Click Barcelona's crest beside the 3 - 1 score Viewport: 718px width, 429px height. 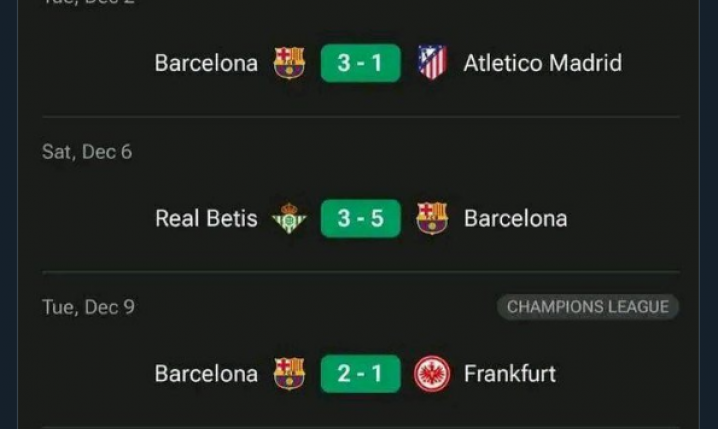(x=289, y=63)
